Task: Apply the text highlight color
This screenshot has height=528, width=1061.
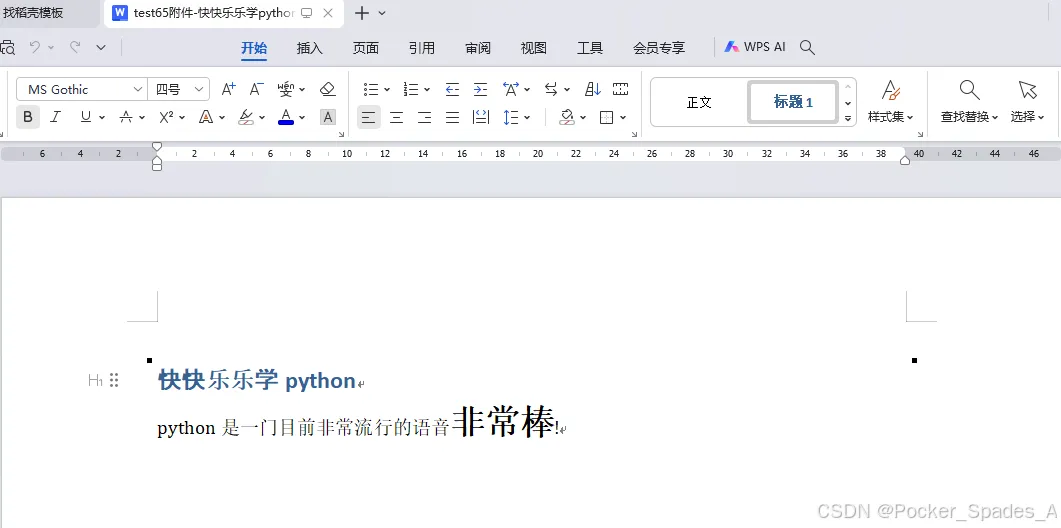Action: [246, 117]
